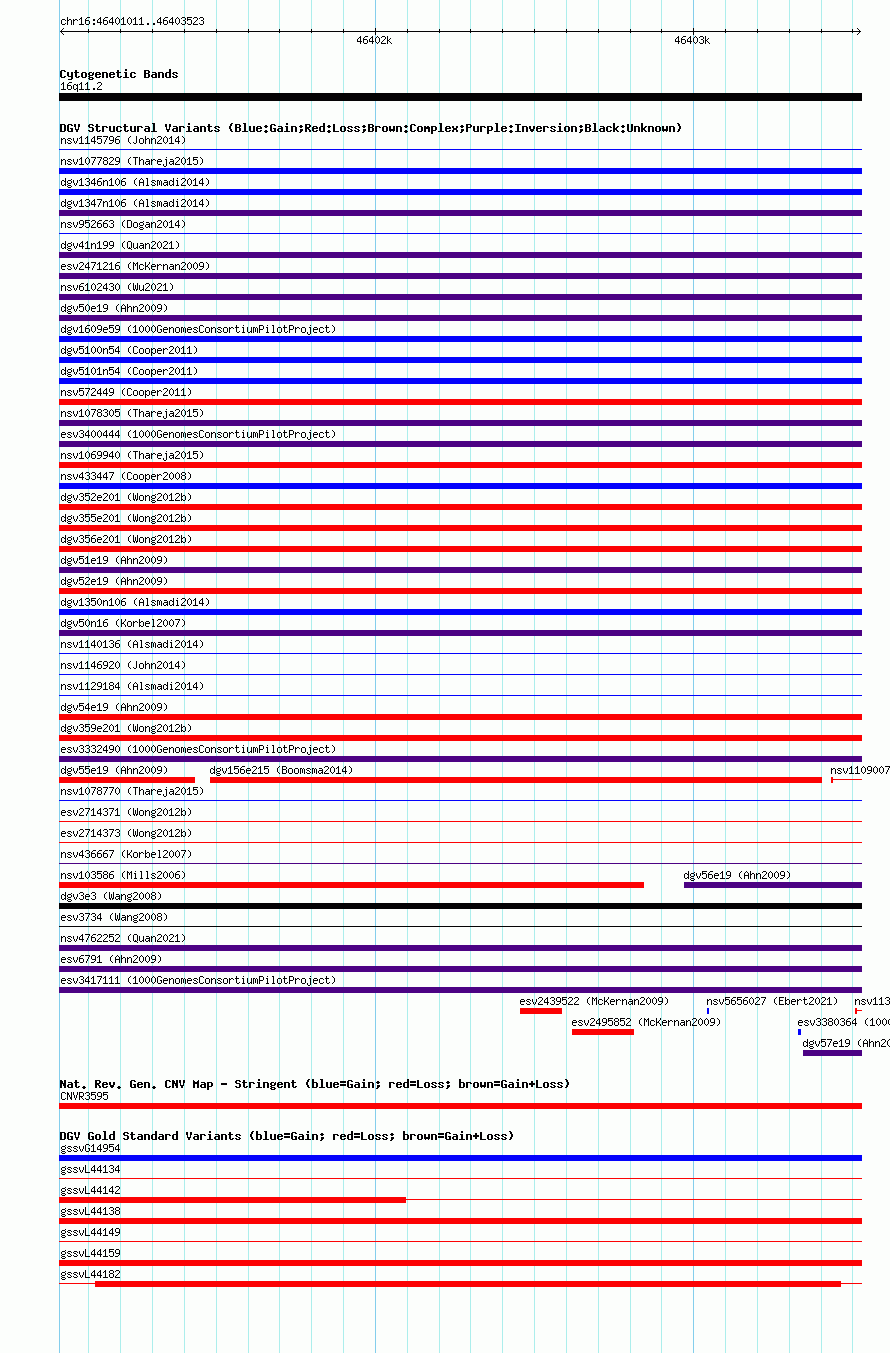Open gssvL44142 loss variant
The height and width of the screenshot is (1353, 890).
[233, 1200]
